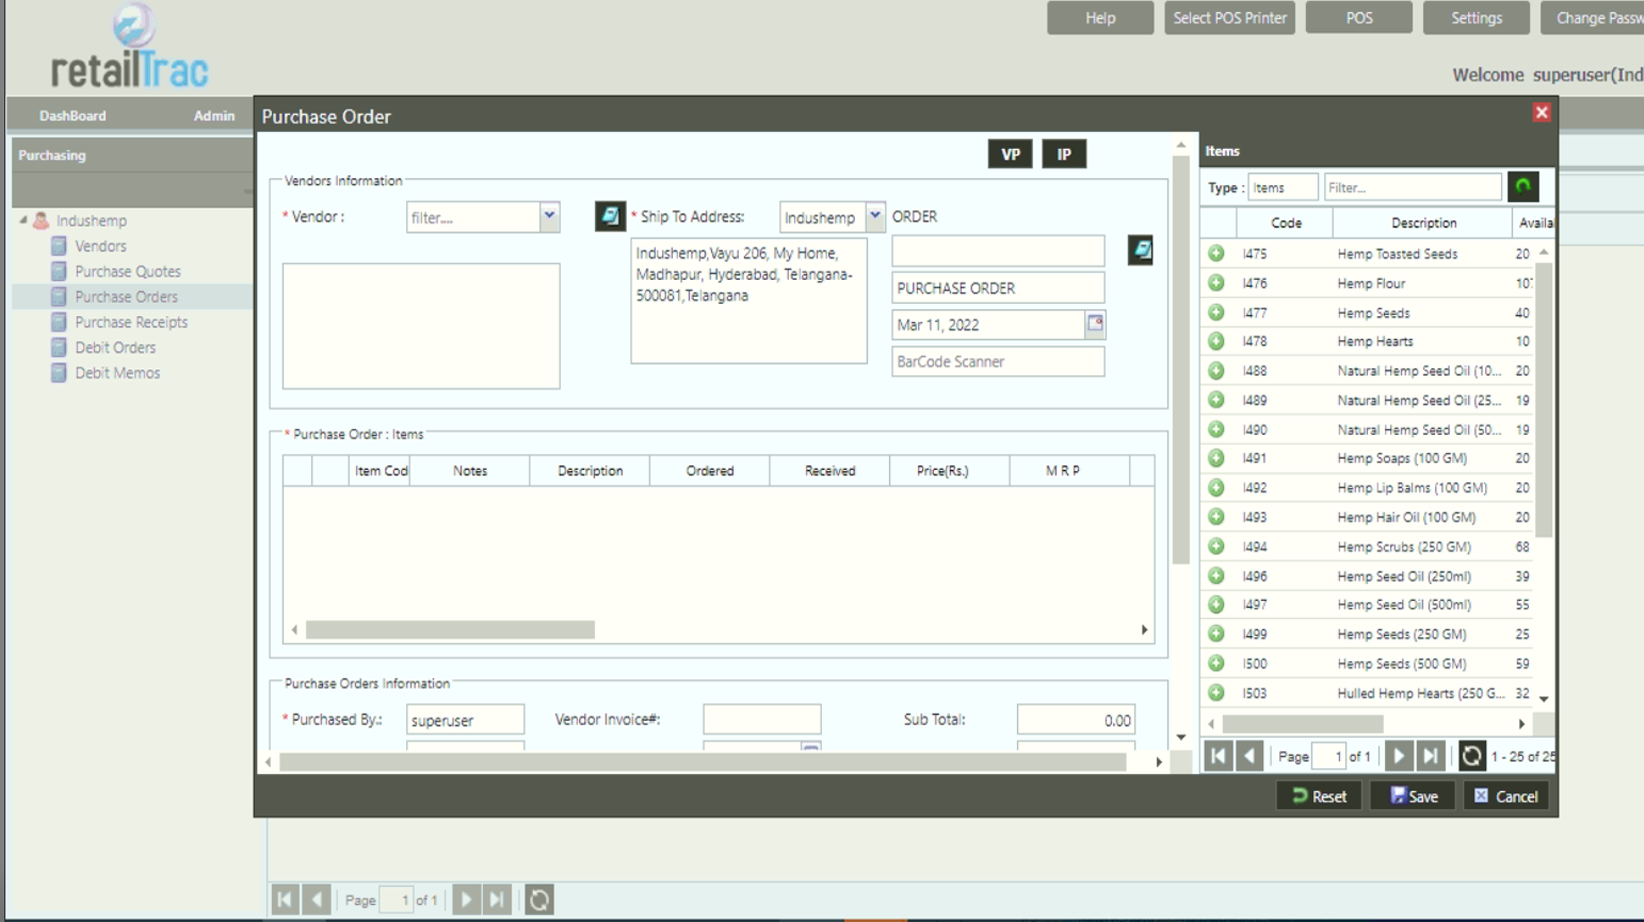The height and width of the screenshot is (922, 1644).
Task: Open the Vendor filter dropdown
Action: coord(549,216)
